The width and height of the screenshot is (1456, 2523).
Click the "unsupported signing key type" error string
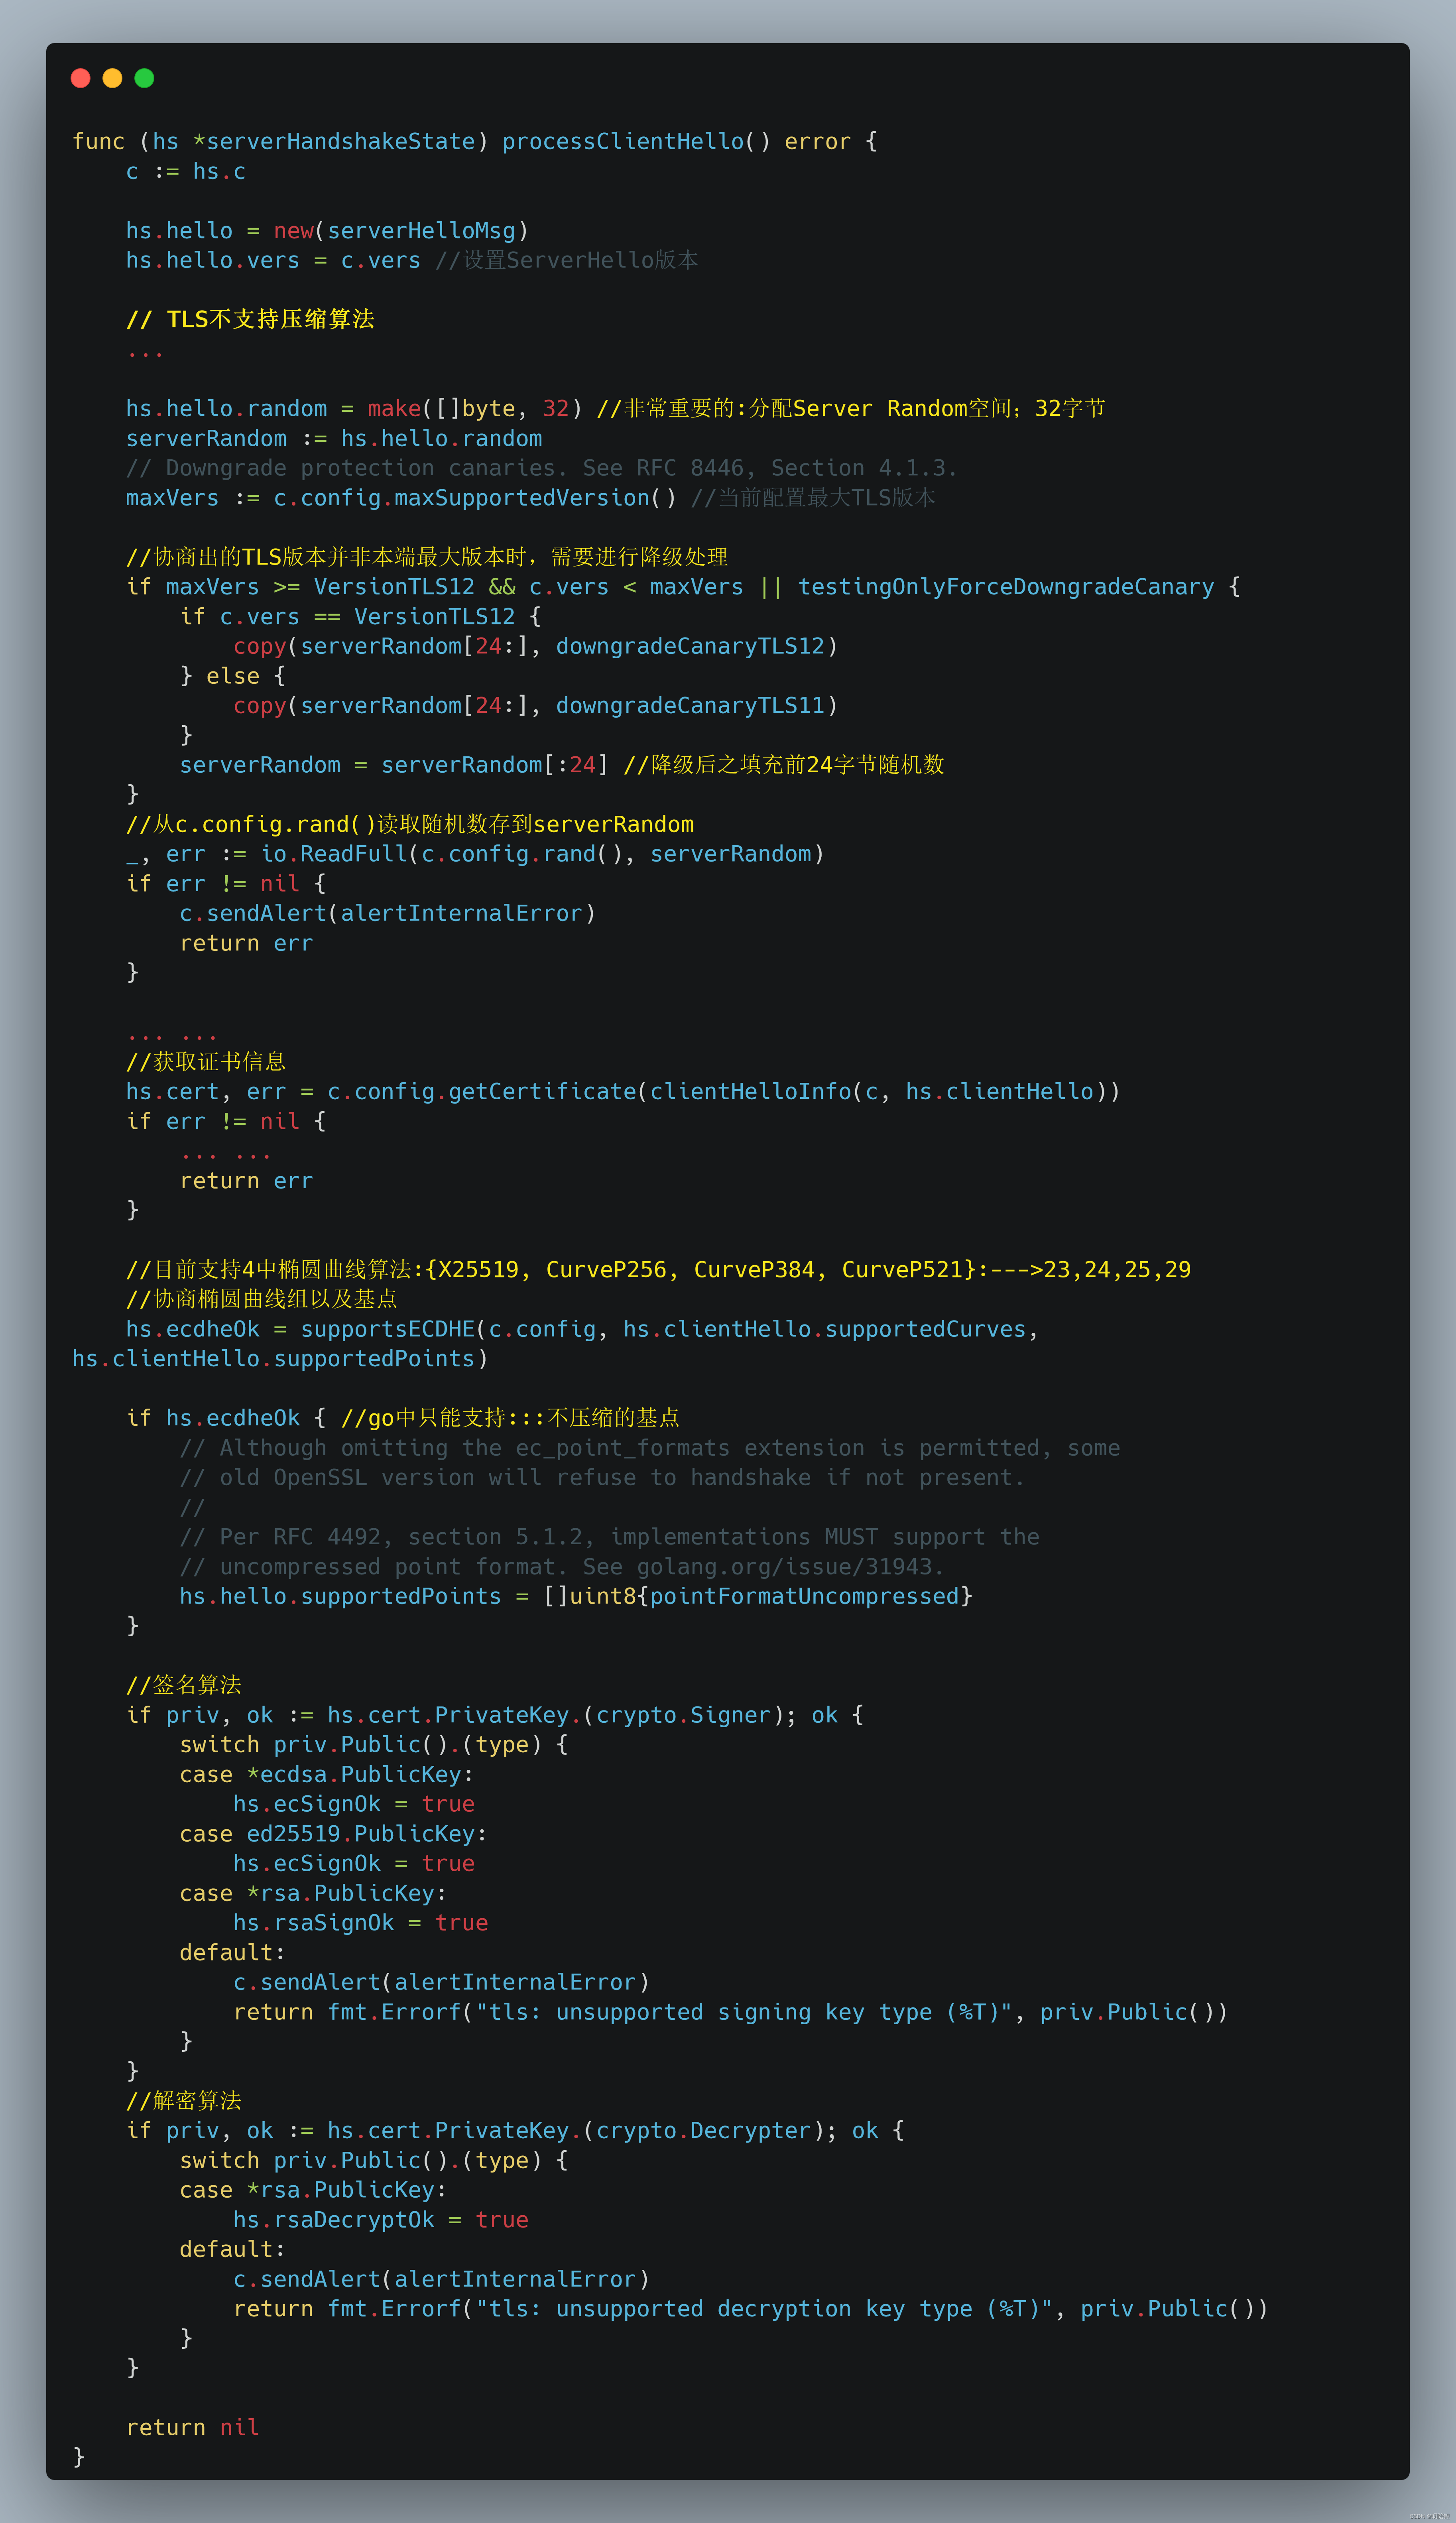744,2012
